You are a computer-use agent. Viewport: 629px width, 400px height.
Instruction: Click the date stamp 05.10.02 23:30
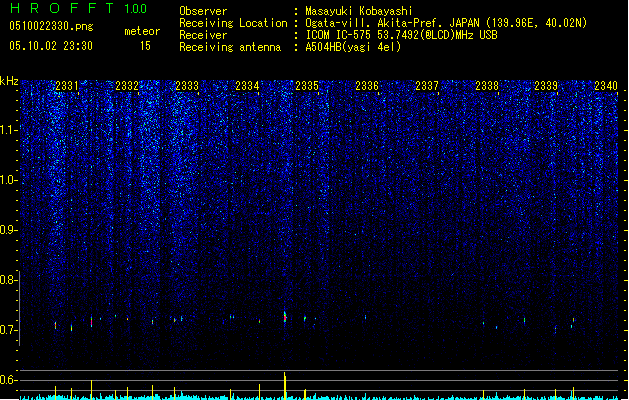[x=51, y=46]
